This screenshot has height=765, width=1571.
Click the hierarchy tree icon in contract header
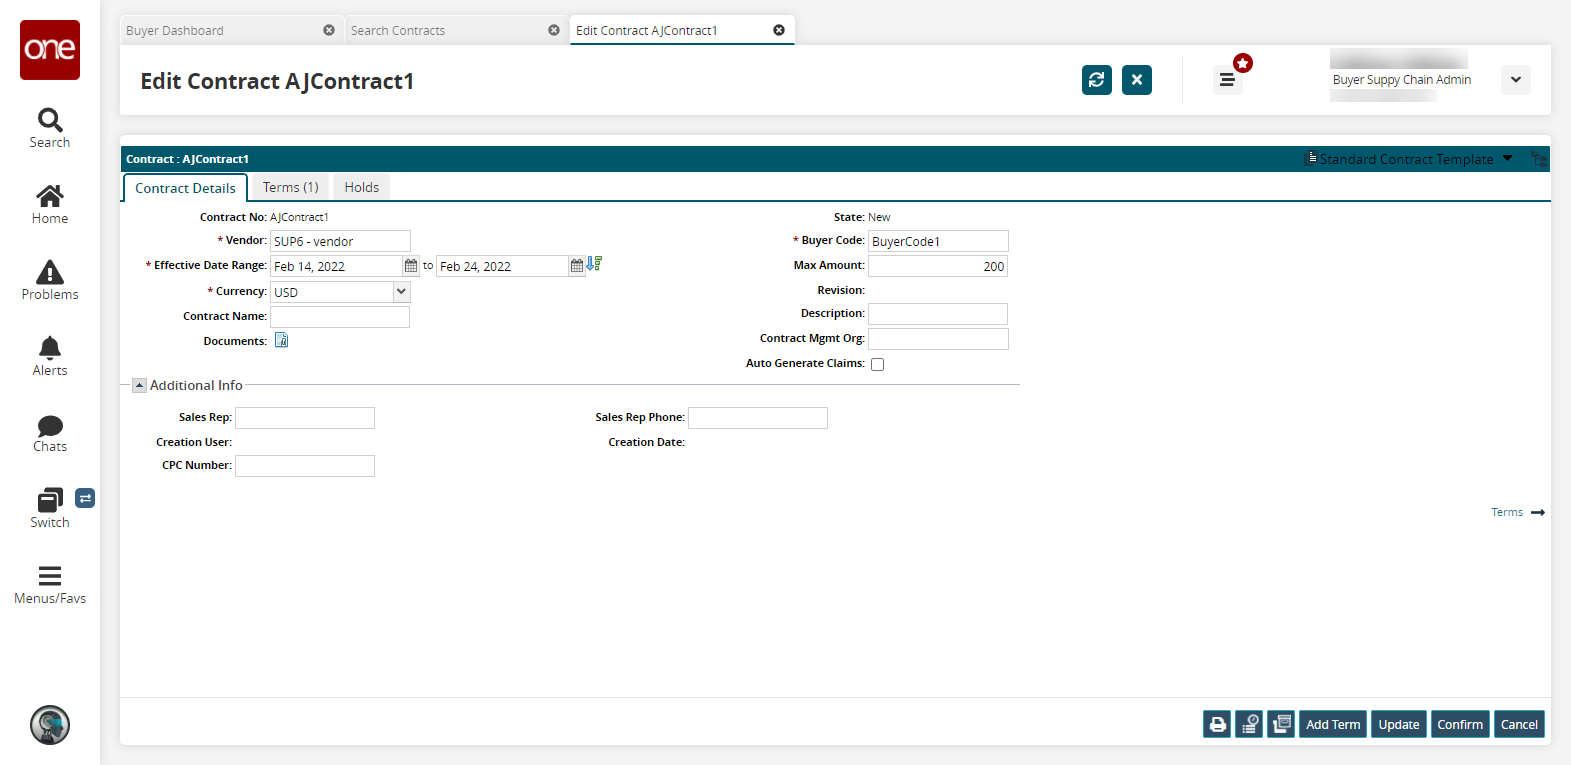(1539, 159)
